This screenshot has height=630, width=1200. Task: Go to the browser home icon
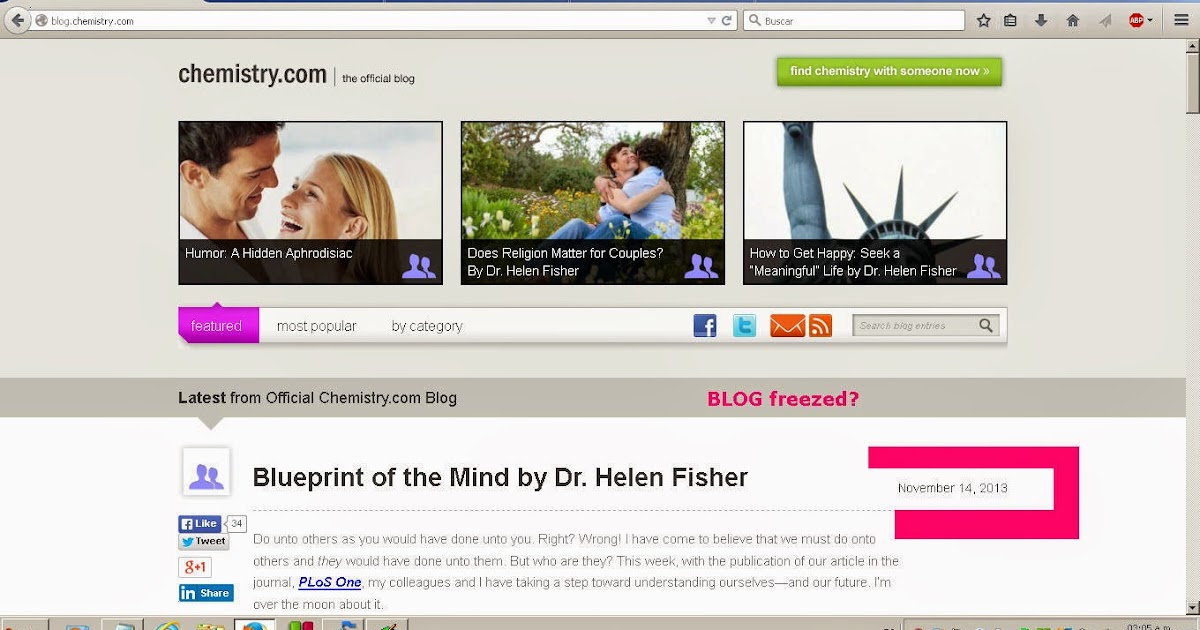pyautogui.click(x=1073, y=20)
